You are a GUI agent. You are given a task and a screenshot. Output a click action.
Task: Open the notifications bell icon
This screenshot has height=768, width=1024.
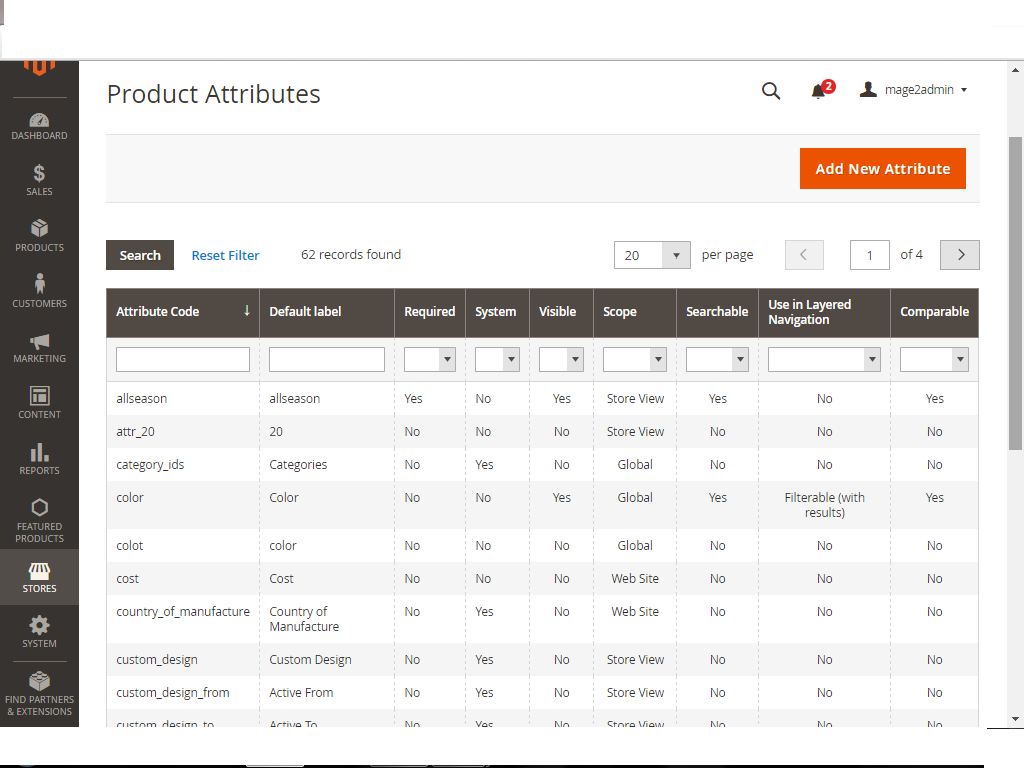tap(819, 91)
